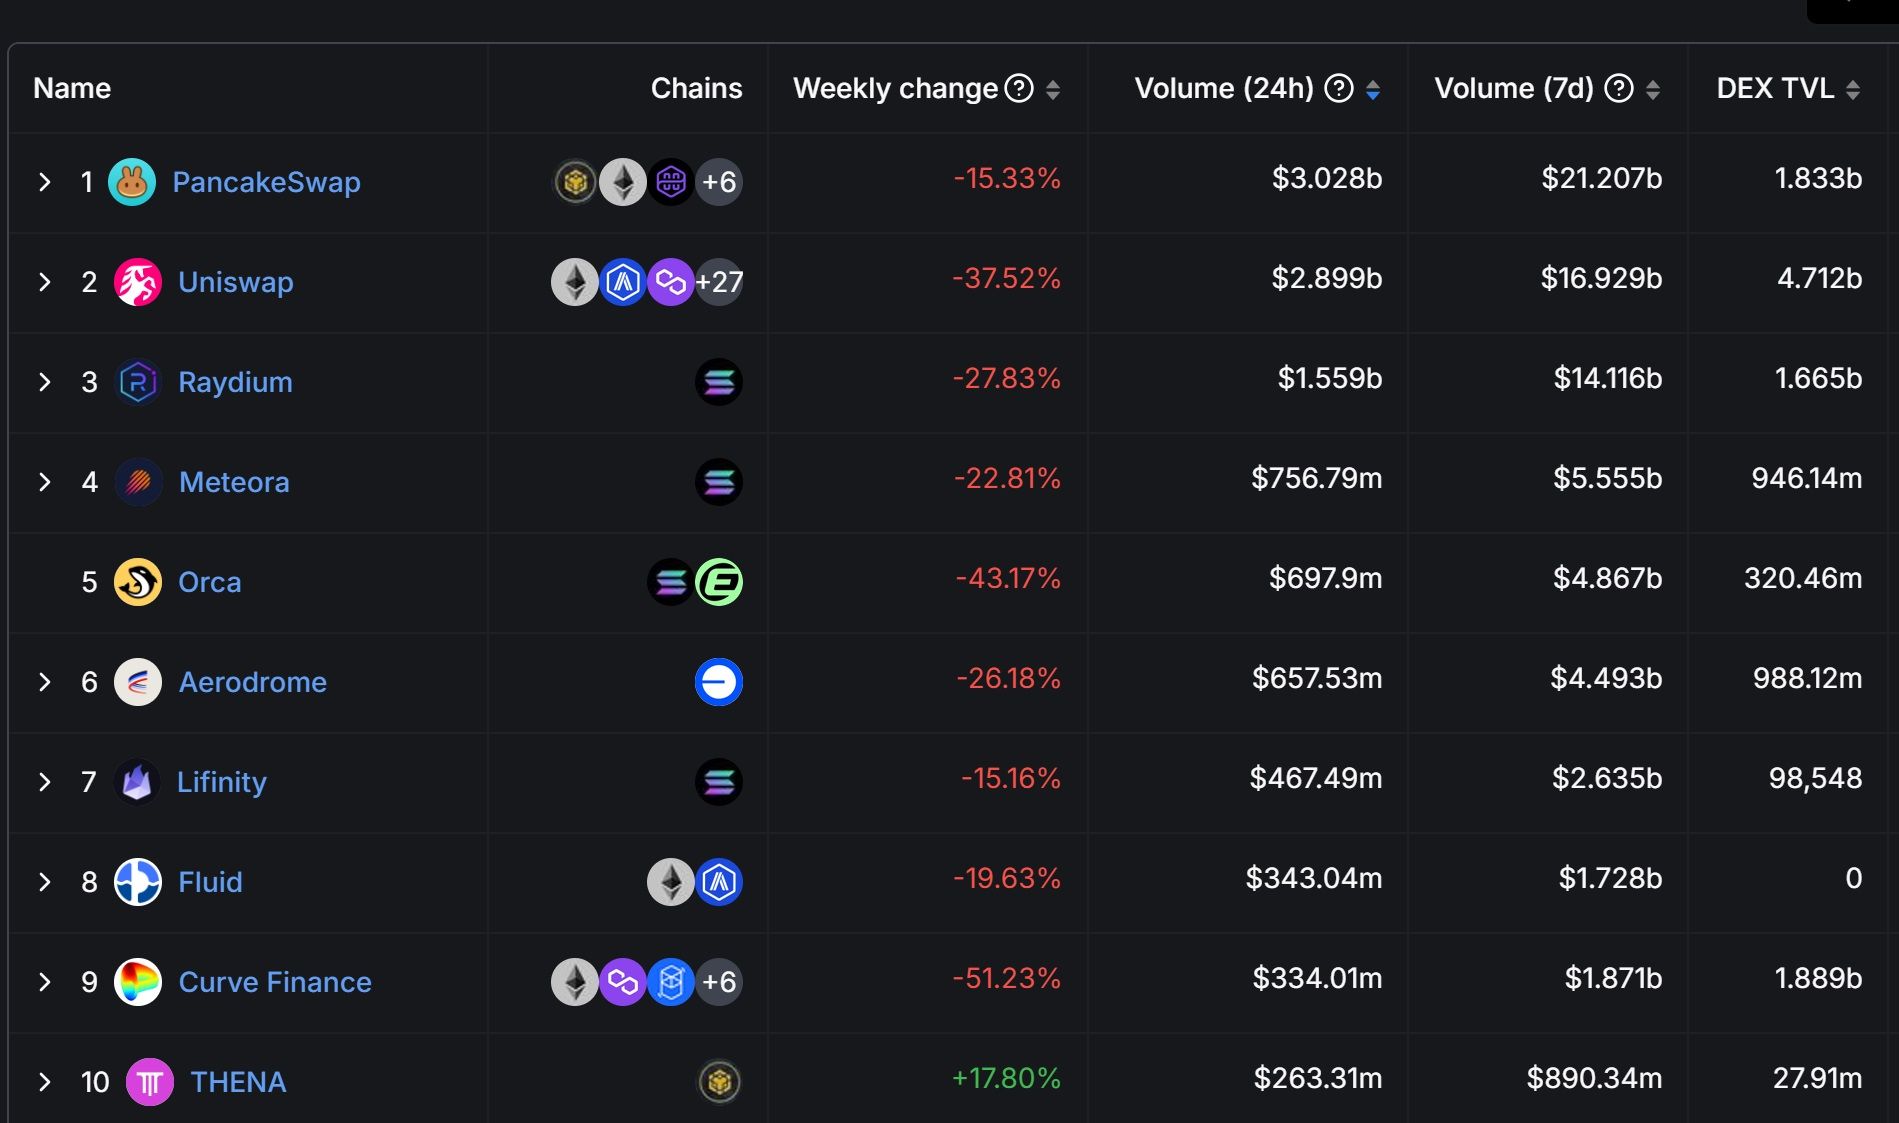Viewport: 1899px width, 1123px height.
Task: Open the THENA link
Action: pyautogui.click(x=238, y=1082)
